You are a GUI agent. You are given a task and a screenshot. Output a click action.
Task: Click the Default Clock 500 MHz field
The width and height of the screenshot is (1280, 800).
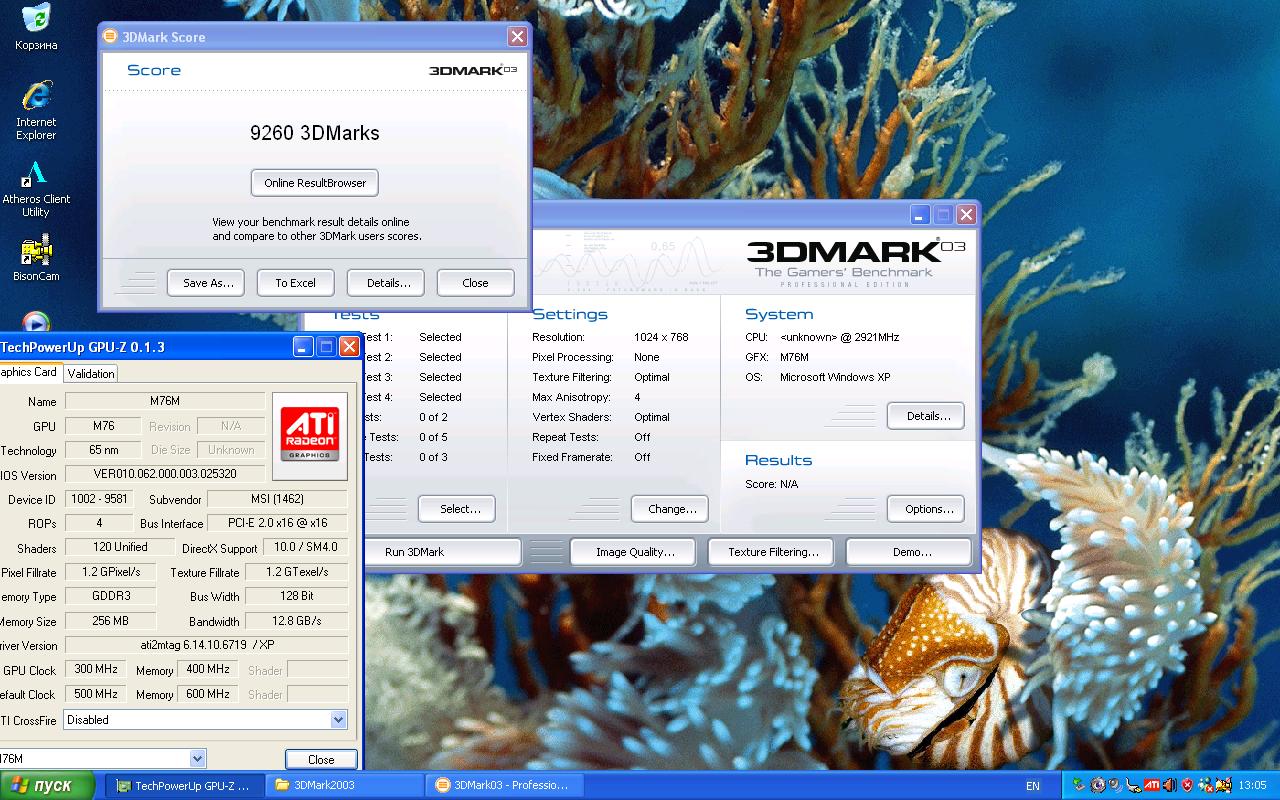[96, 694]
